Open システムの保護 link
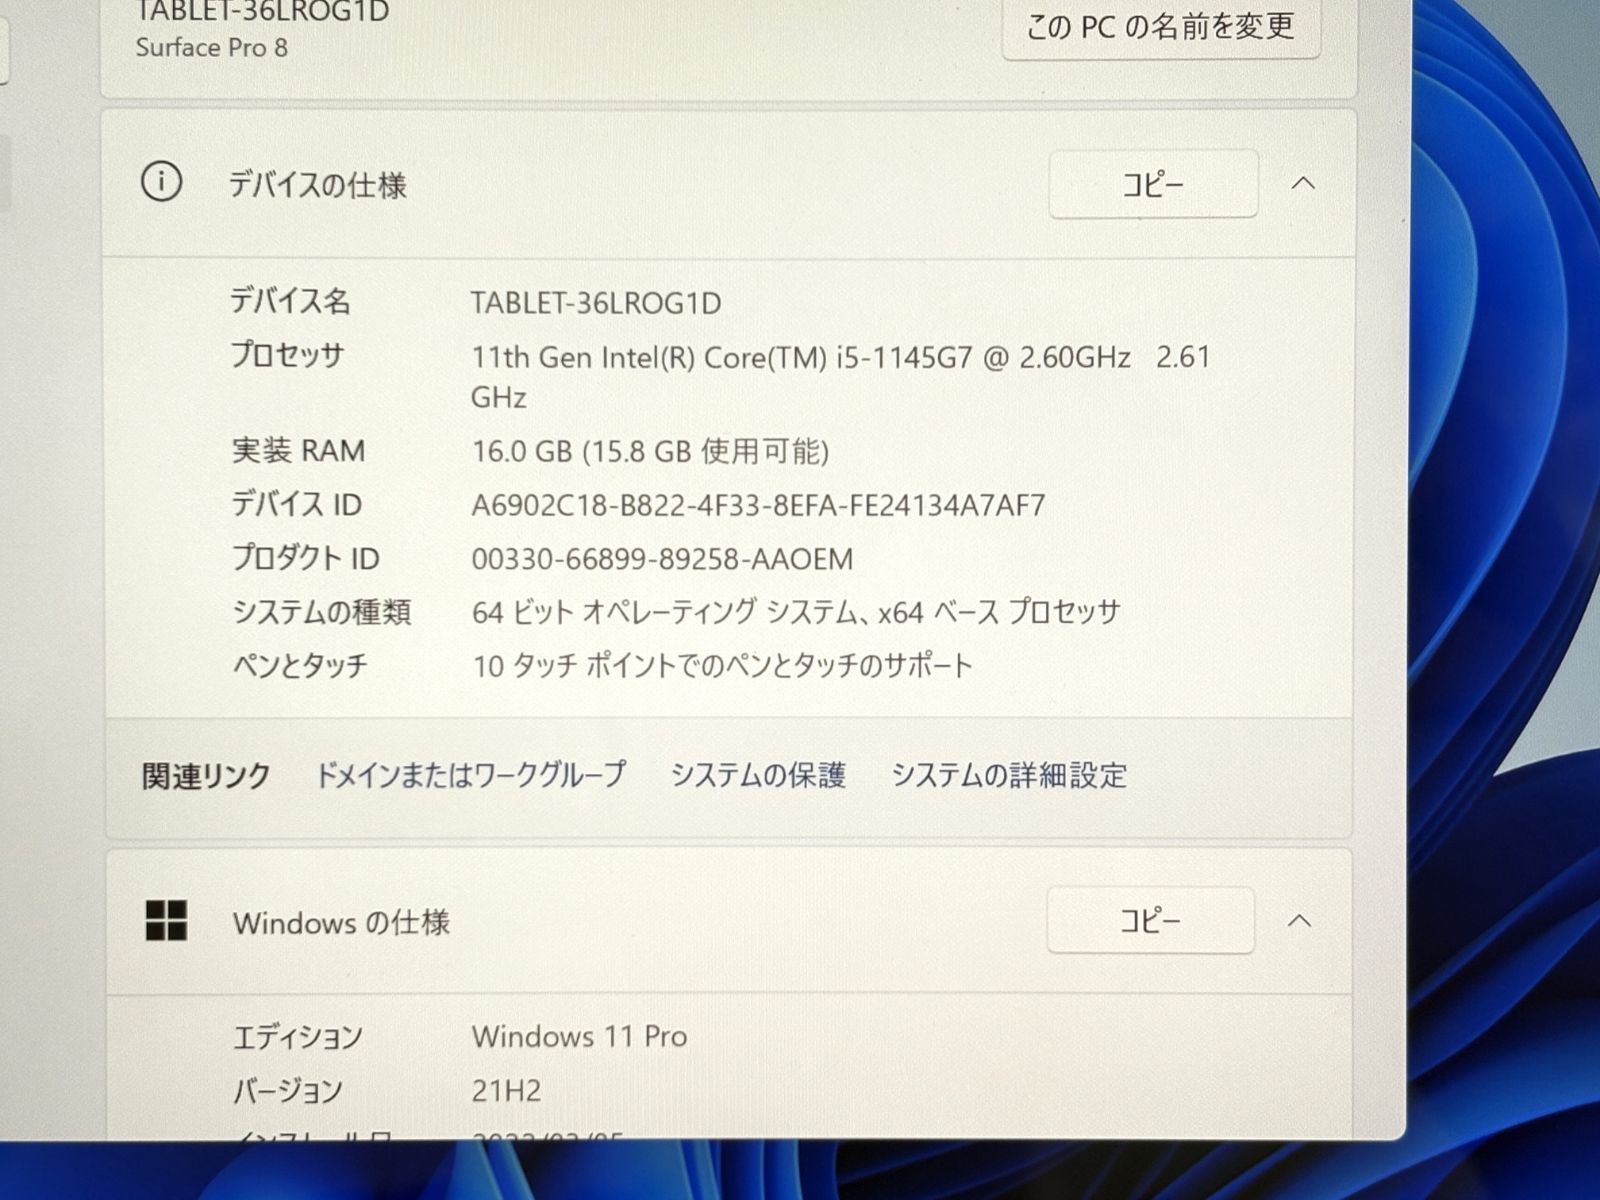 (758, 775)
